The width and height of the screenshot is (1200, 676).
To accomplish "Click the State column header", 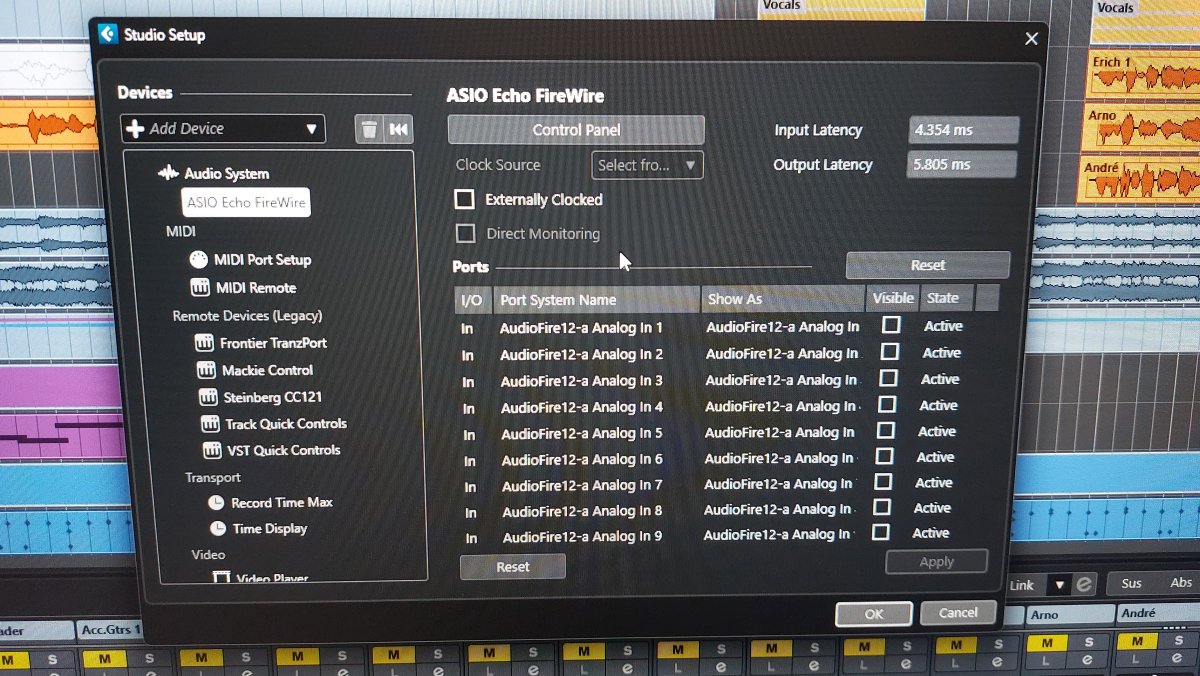I will pos(946,298).
